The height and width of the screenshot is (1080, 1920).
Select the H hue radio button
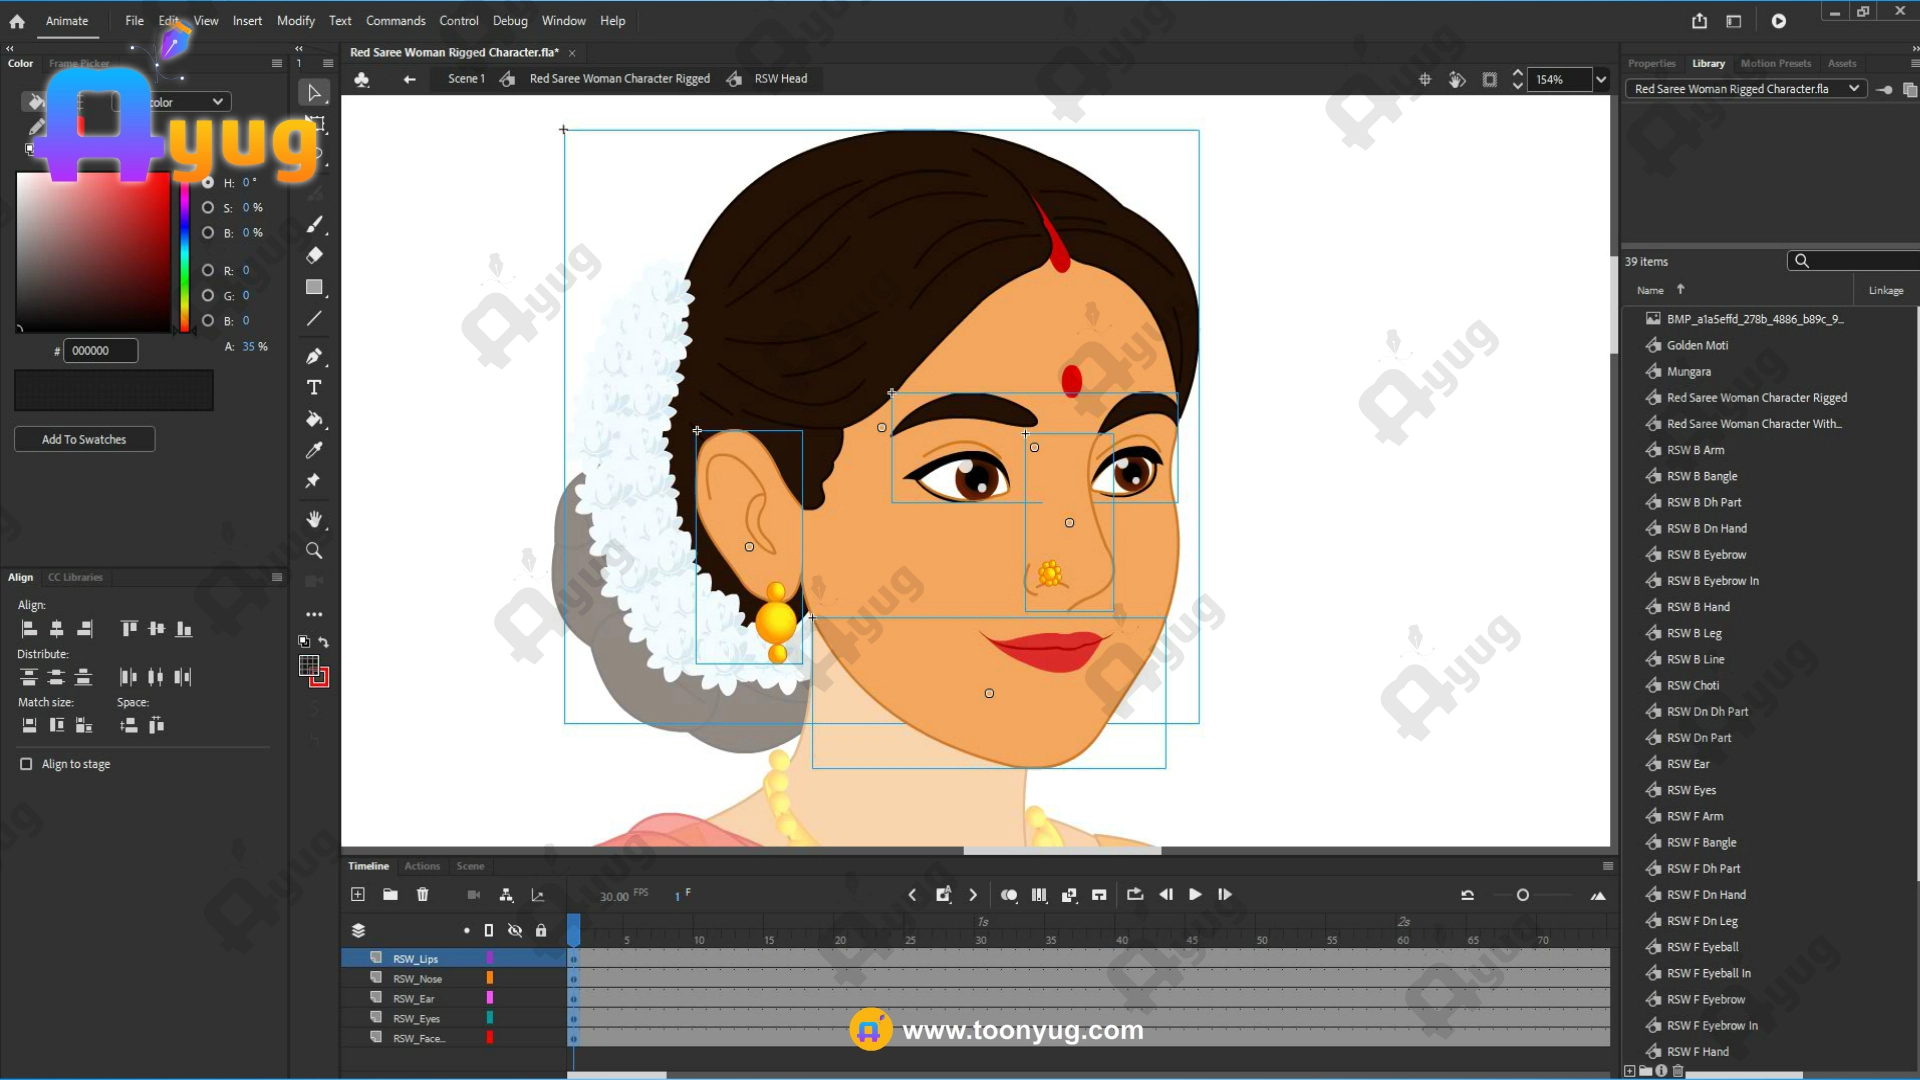tap(208, 182)
